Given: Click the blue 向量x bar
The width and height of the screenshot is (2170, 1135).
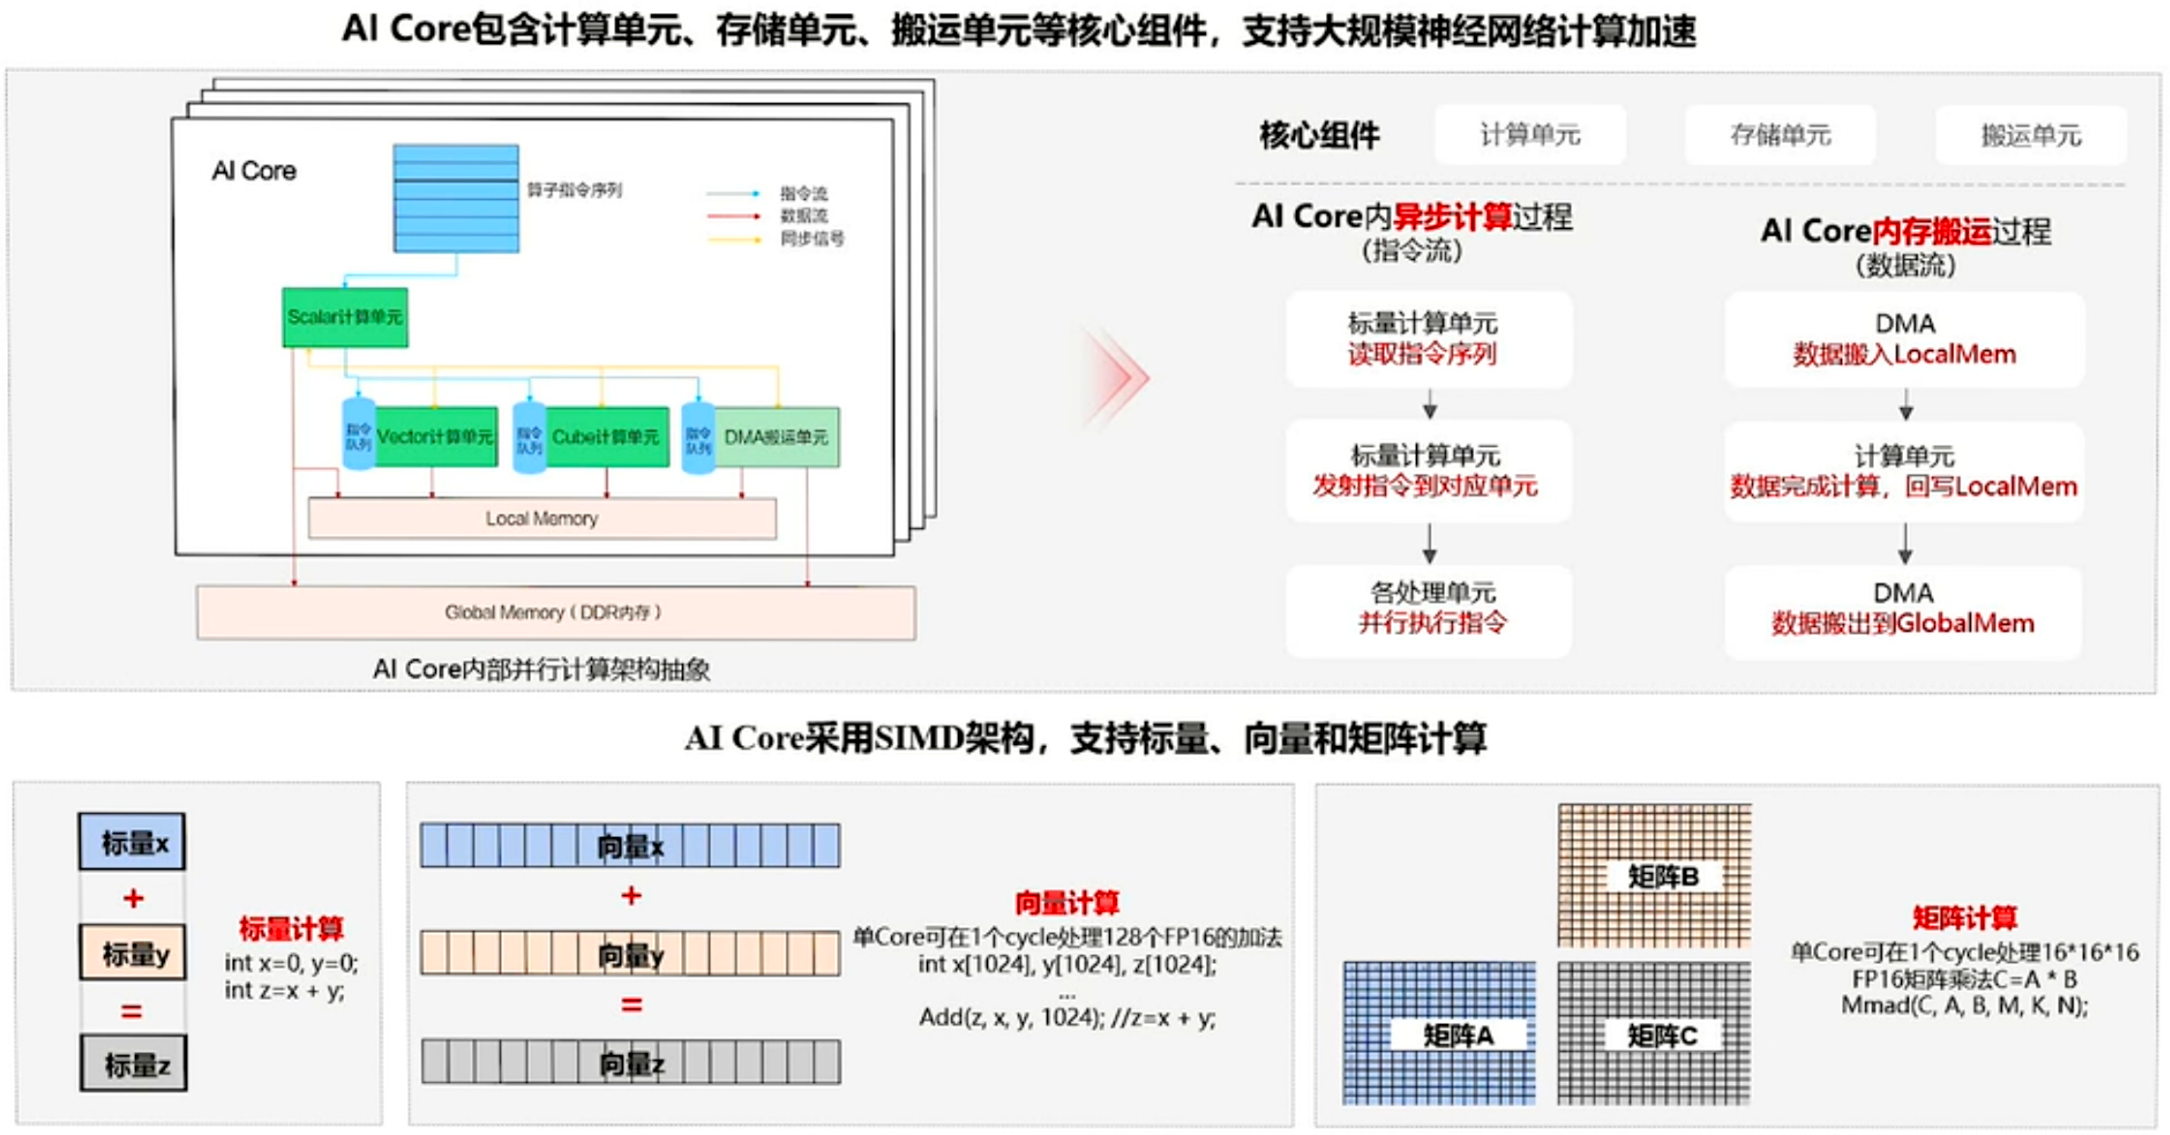Looking at the screenshot, I should 630,845.
